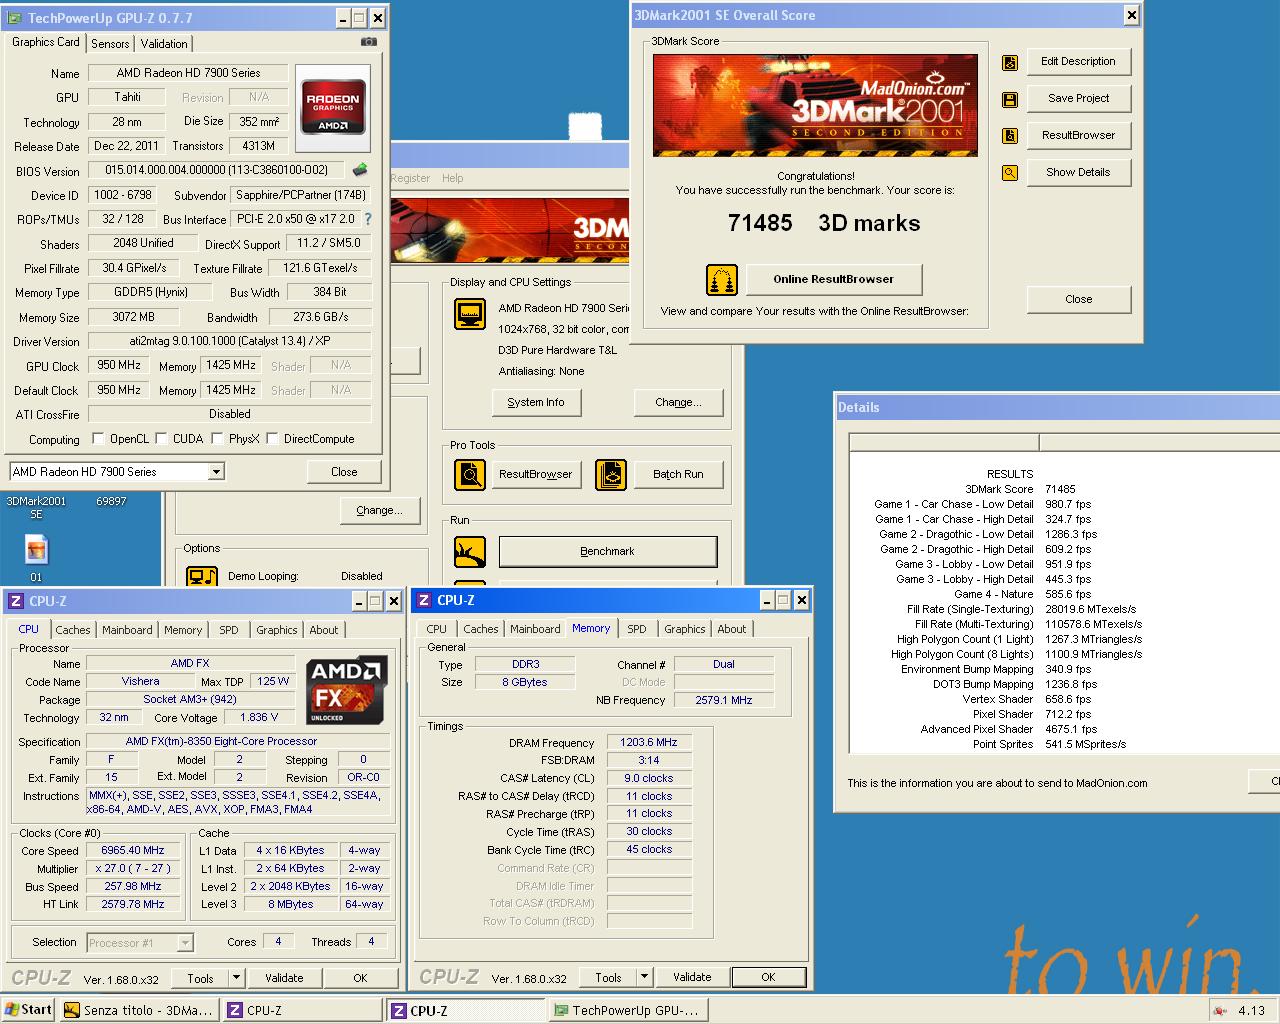The height and width of the screenshot is (1024, 1280).
Task: Click the display monitor icon in Display and CPU Settings
Action: pos(470,314)
